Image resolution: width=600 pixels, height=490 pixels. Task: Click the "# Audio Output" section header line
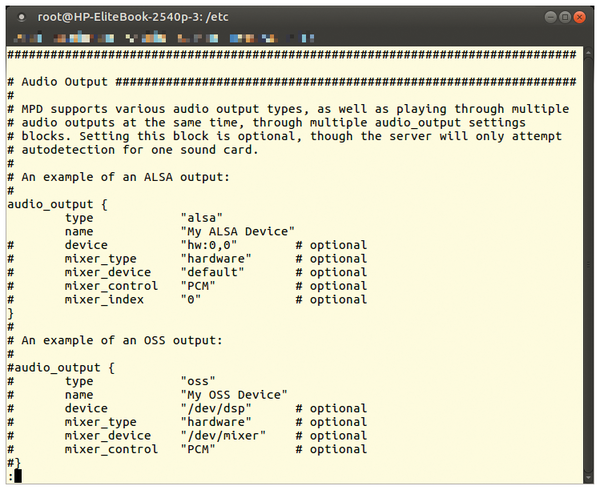292,81
